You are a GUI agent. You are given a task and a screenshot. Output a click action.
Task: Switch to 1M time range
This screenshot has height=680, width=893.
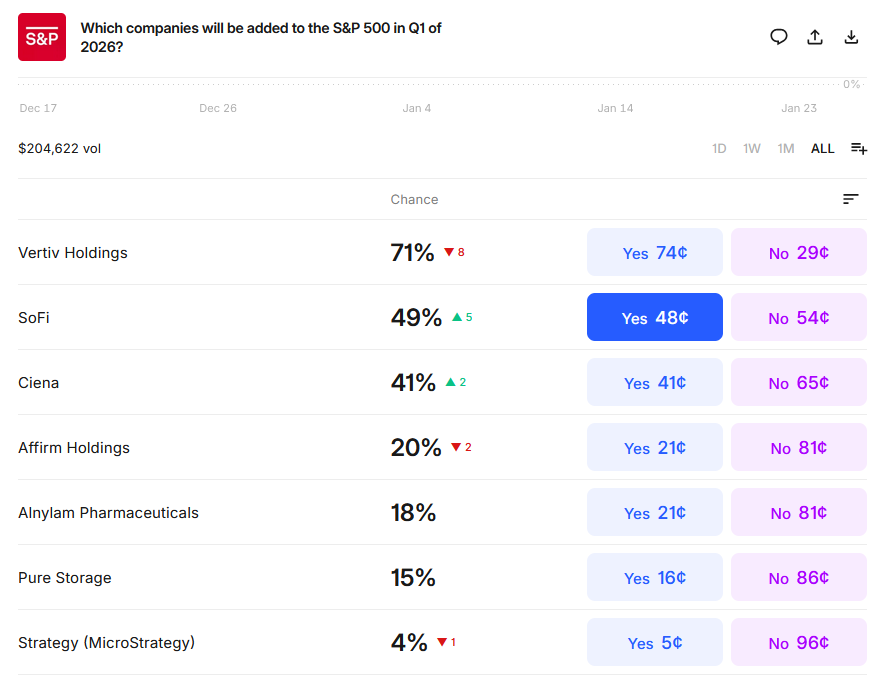point(786,149)
